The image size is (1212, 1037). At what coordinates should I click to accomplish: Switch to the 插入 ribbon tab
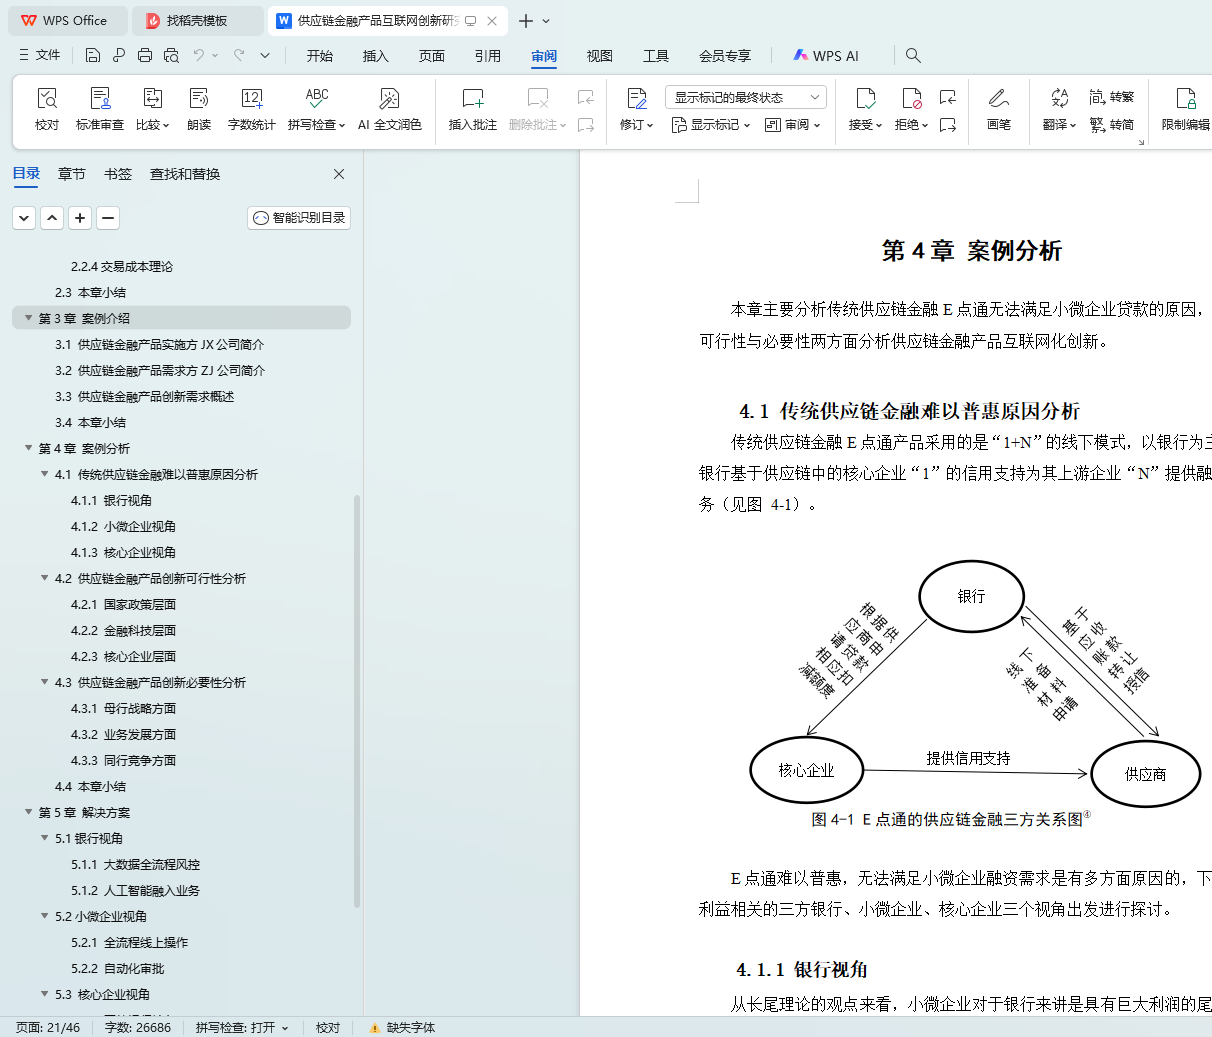tap(376, 56)
